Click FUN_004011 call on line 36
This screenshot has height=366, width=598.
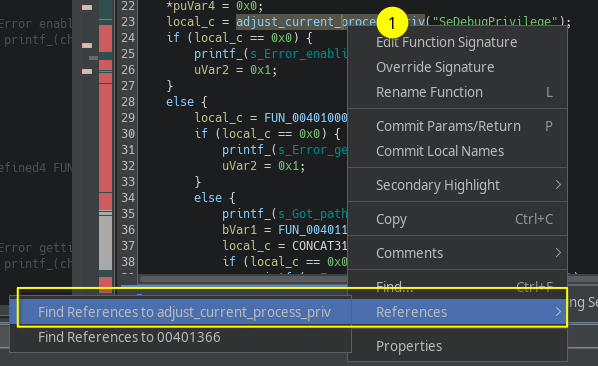tap(313, 230)
